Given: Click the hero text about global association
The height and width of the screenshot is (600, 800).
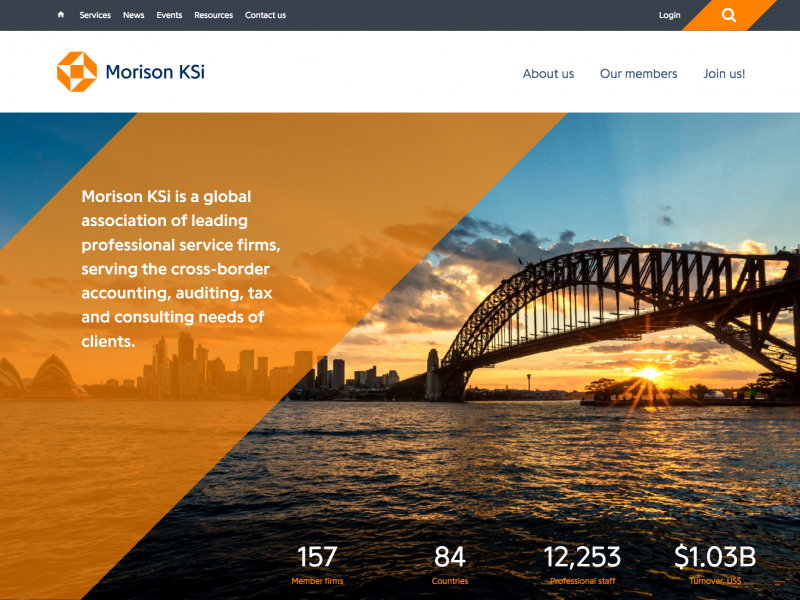Looking at the screenshot, I should coord(181,269).
